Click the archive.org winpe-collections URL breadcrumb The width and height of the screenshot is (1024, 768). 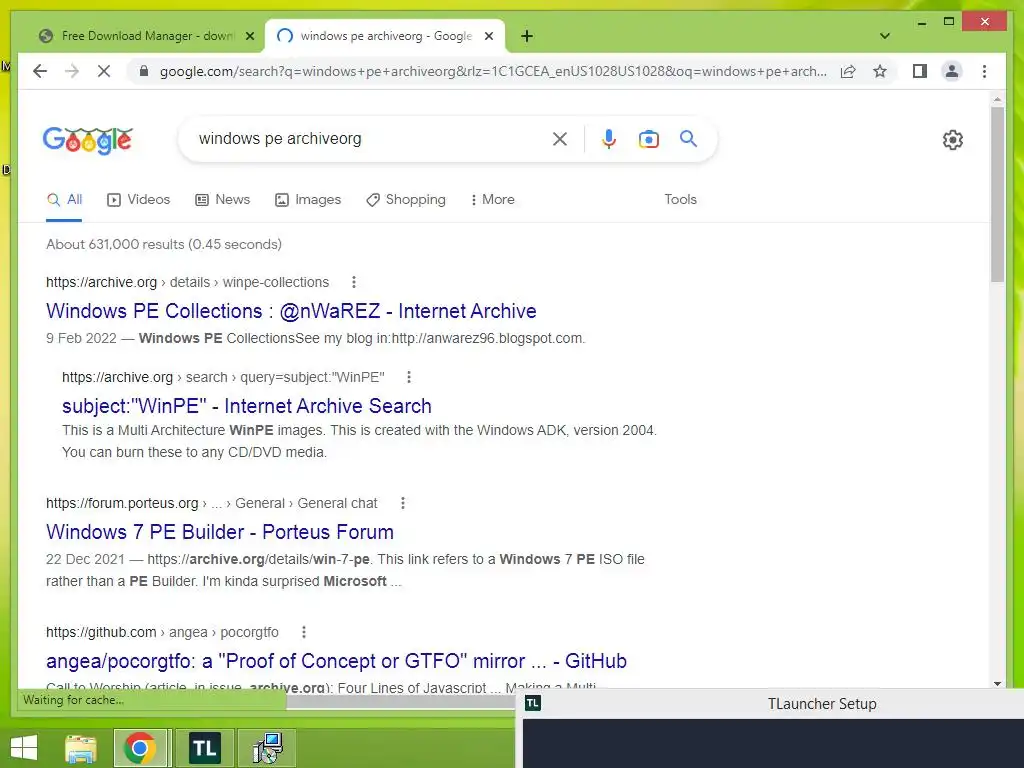[x=187, y=282]
